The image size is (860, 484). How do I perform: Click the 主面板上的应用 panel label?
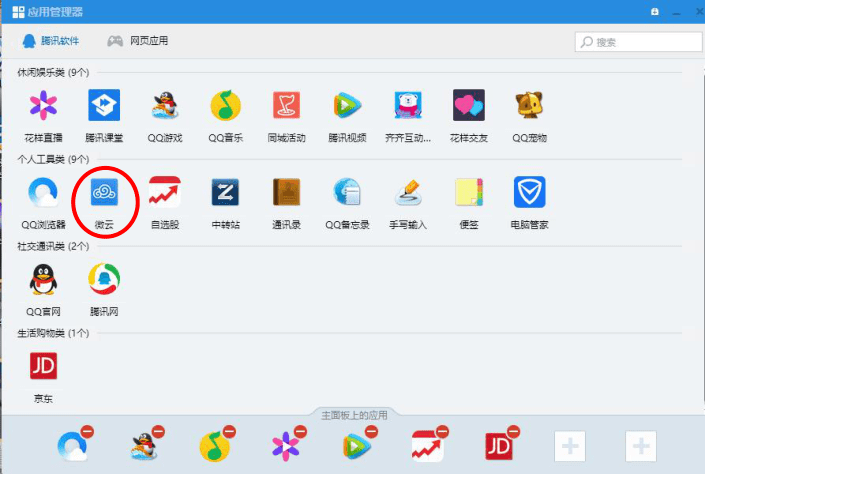coord(354,415)
